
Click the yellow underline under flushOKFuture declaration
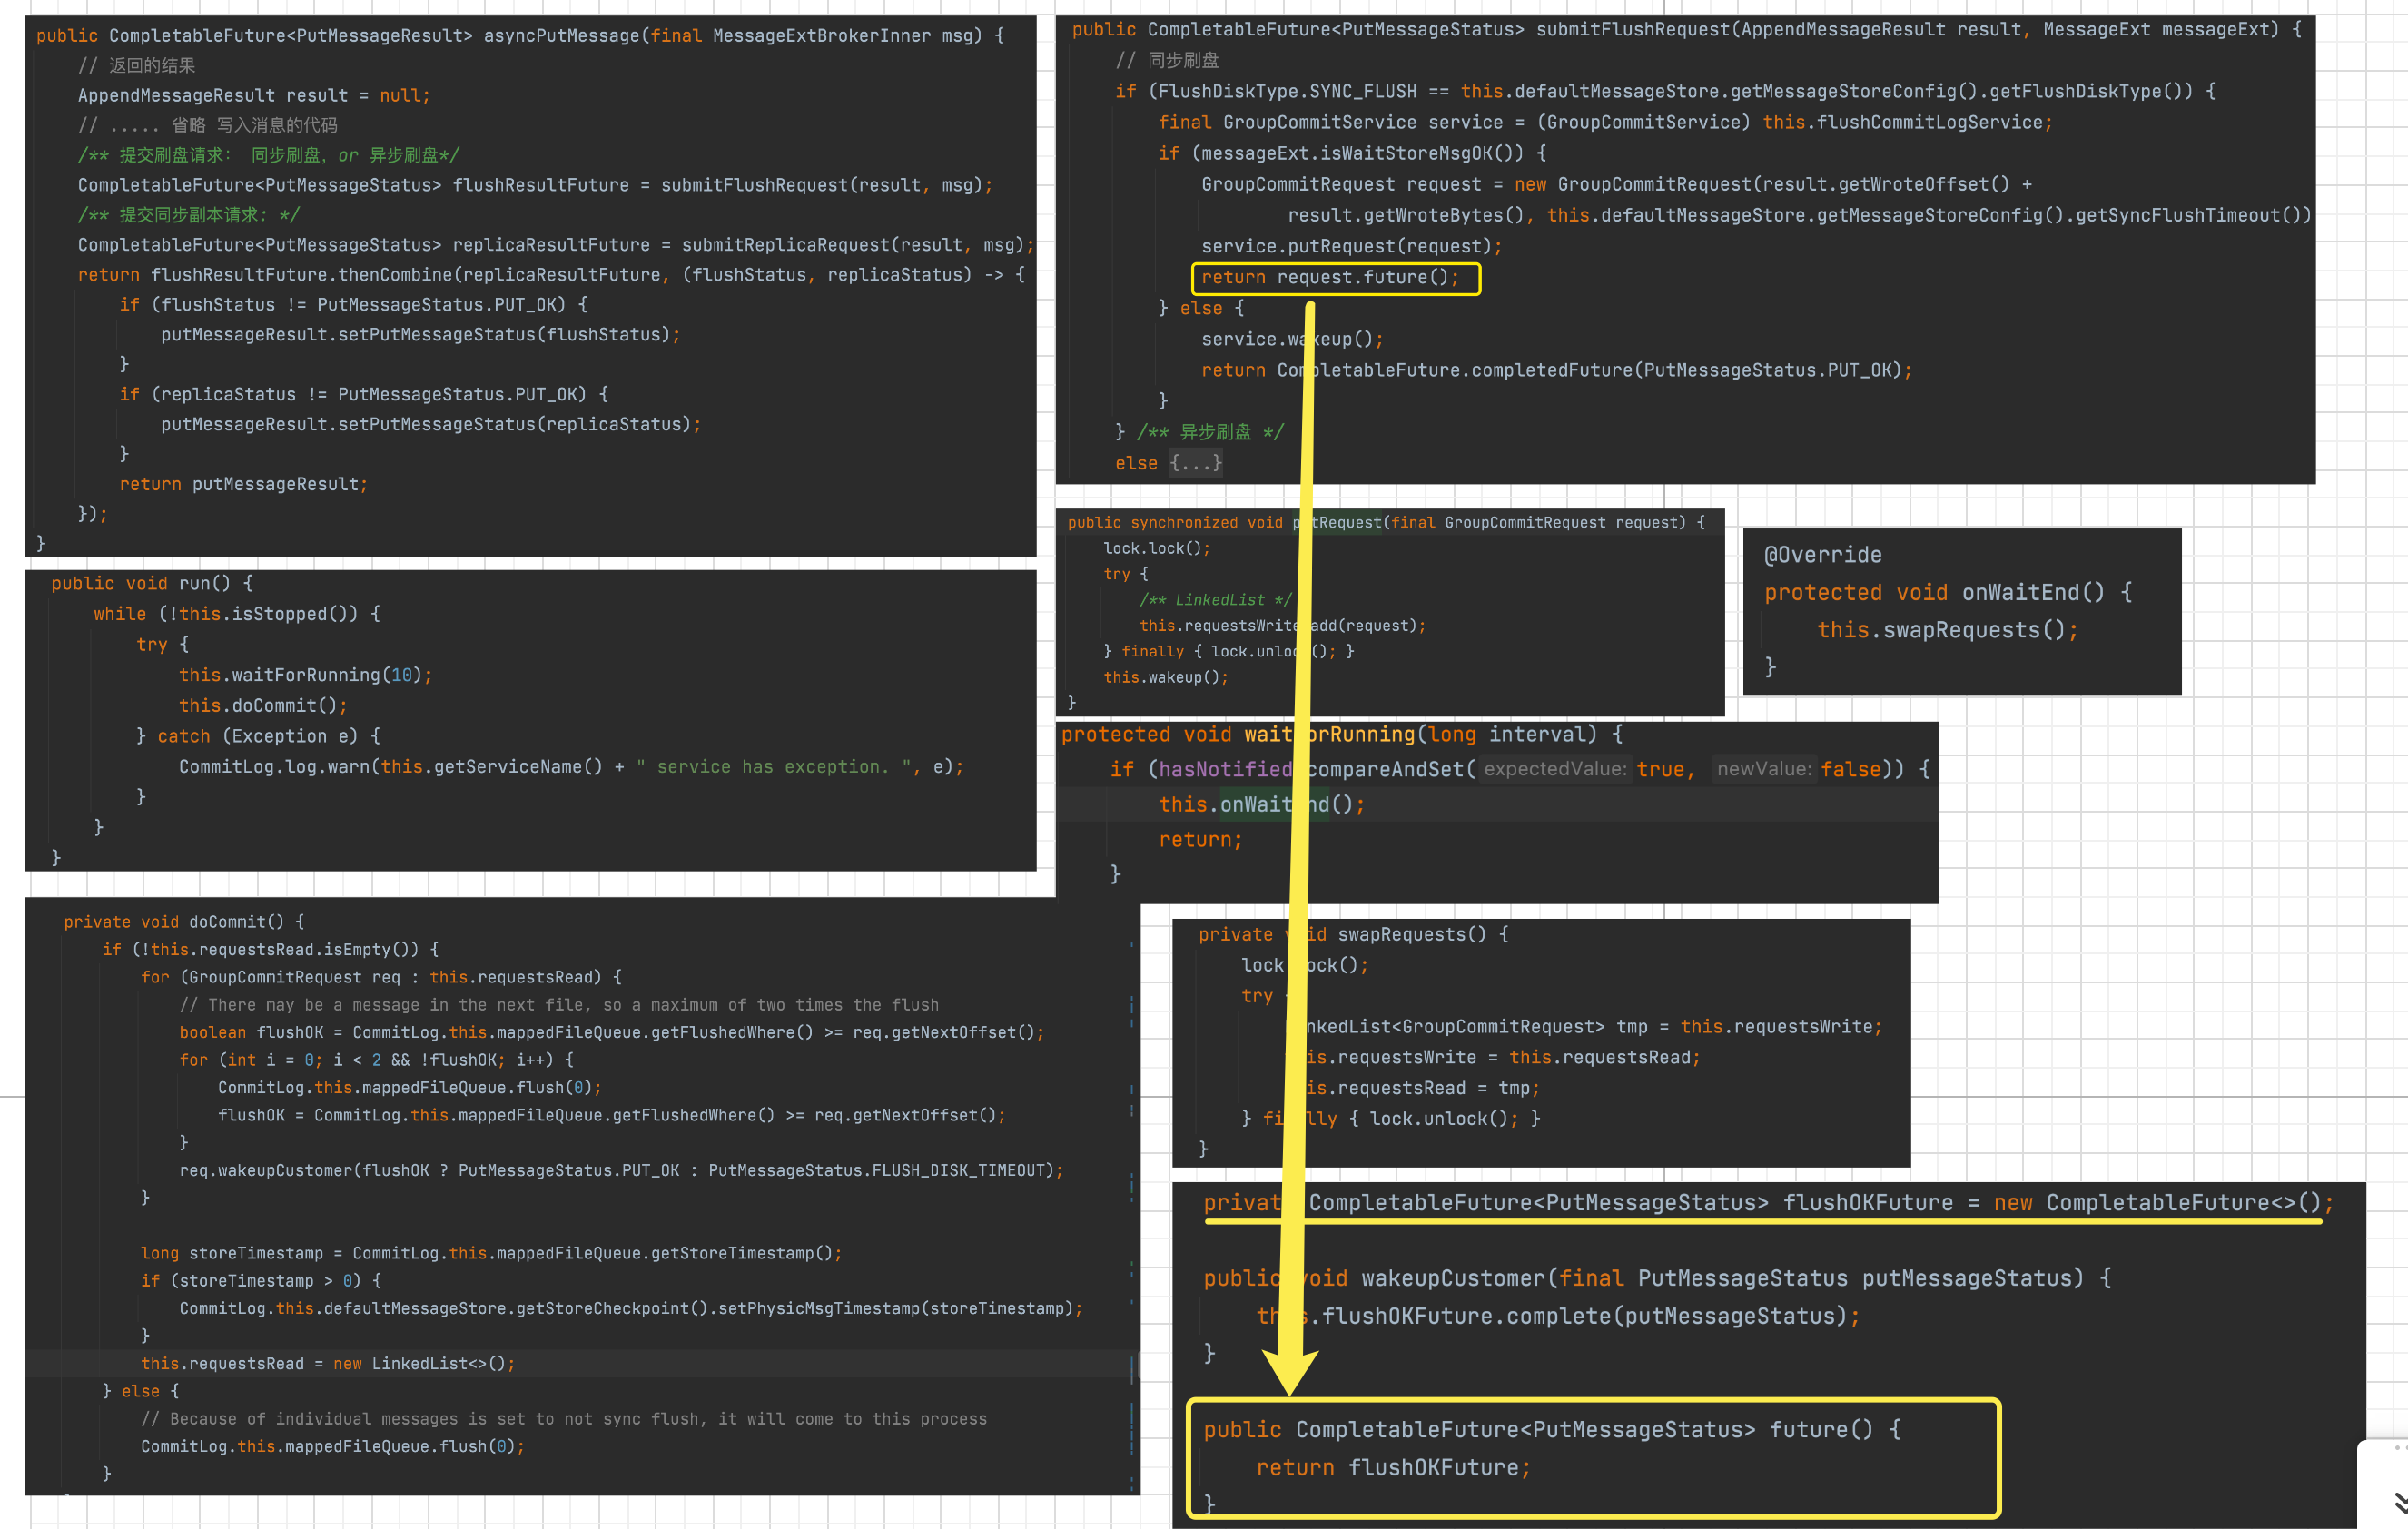(x=1760, y=1221)
